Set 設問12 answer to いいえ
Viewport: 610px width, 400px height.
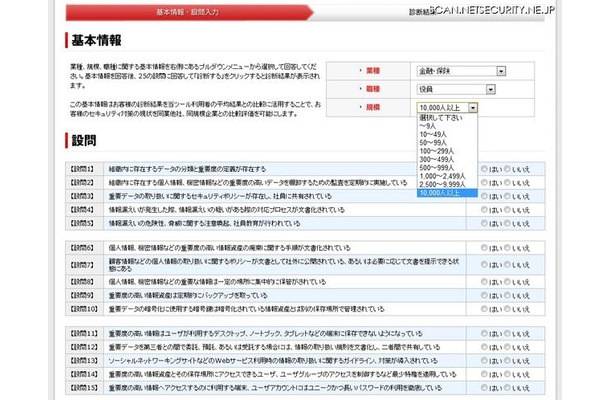[x=507, y=347]
